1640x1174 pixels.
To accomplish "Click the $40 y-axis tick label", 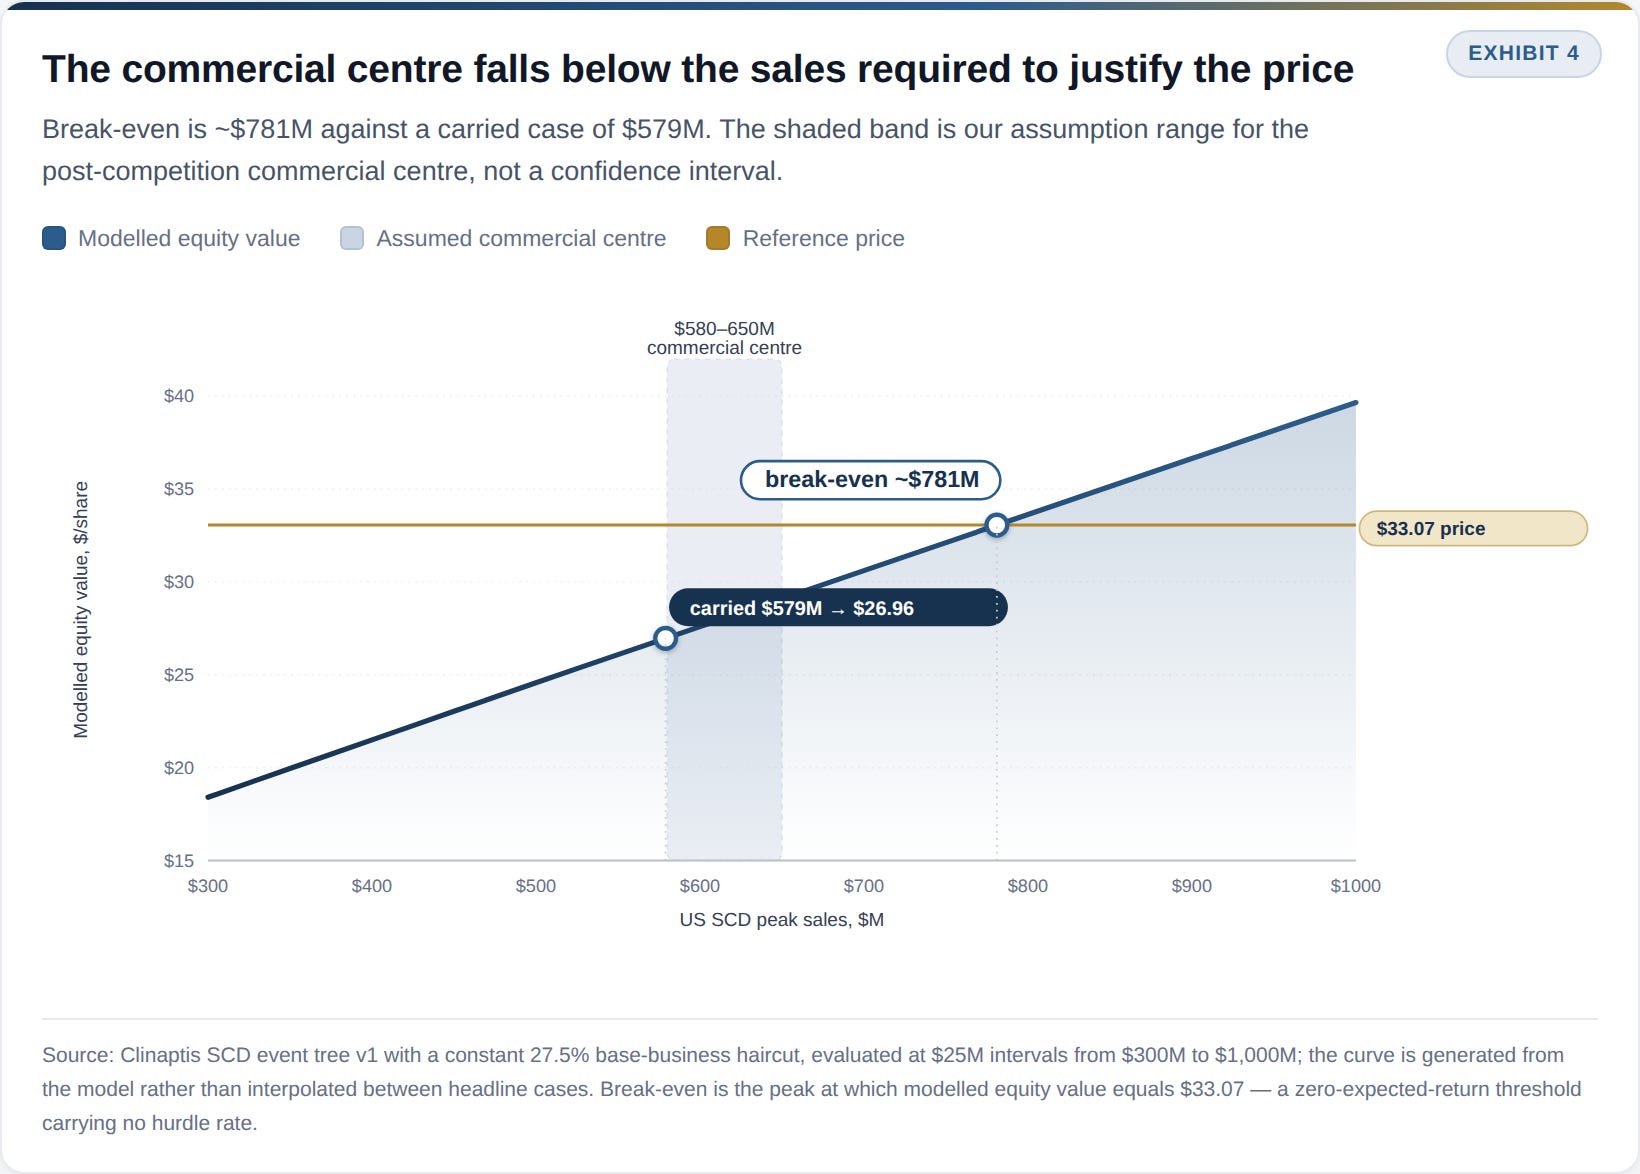I will pos(179,396).
